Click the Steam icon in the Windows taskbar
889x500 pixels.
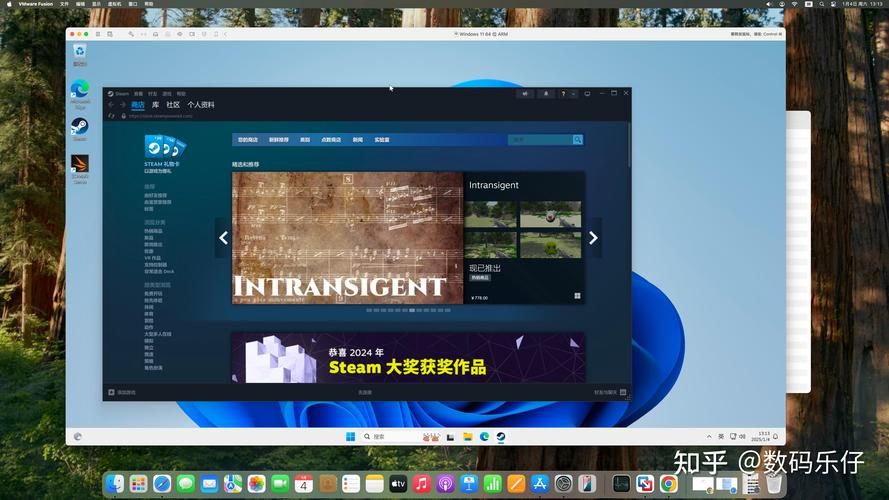501,437
